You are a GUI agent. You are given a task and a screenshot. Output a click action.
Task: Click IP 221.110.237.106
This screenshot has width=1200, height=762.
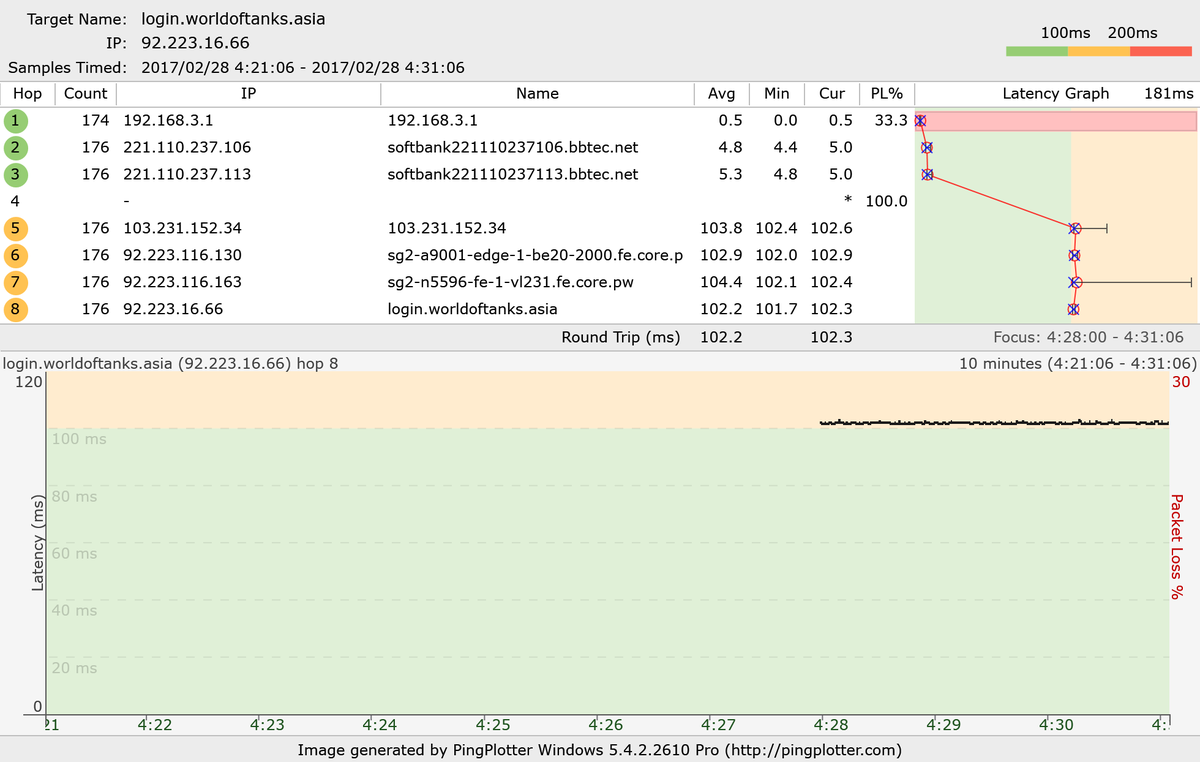[187, 148]
